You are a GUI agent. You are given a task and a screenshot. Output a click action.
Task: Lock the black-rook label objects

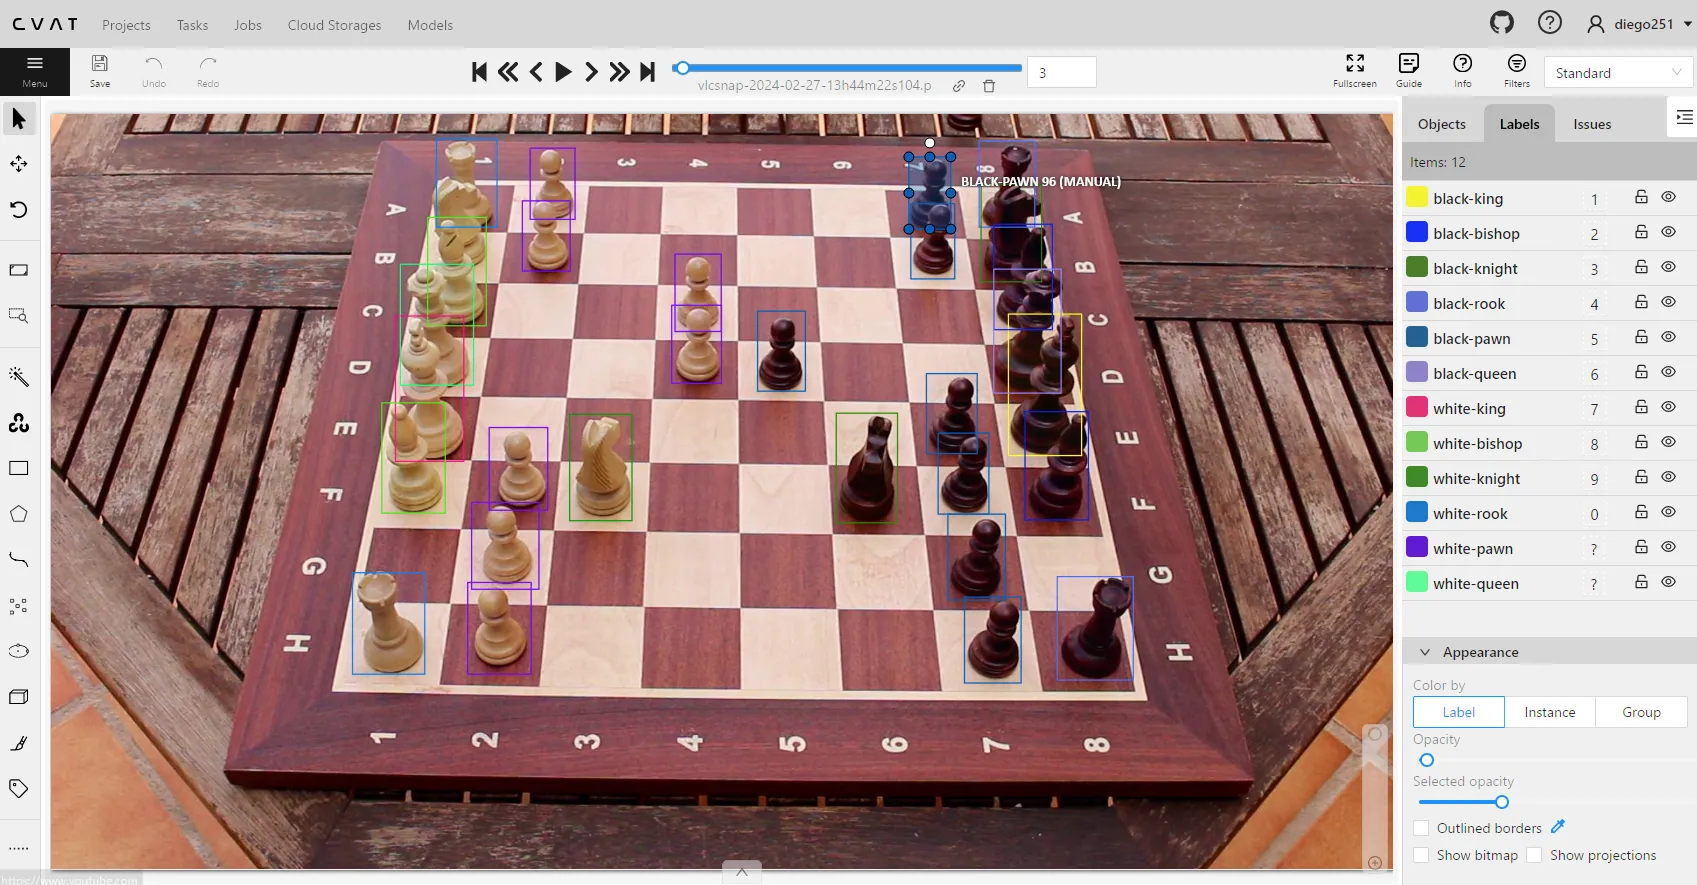1641,302
